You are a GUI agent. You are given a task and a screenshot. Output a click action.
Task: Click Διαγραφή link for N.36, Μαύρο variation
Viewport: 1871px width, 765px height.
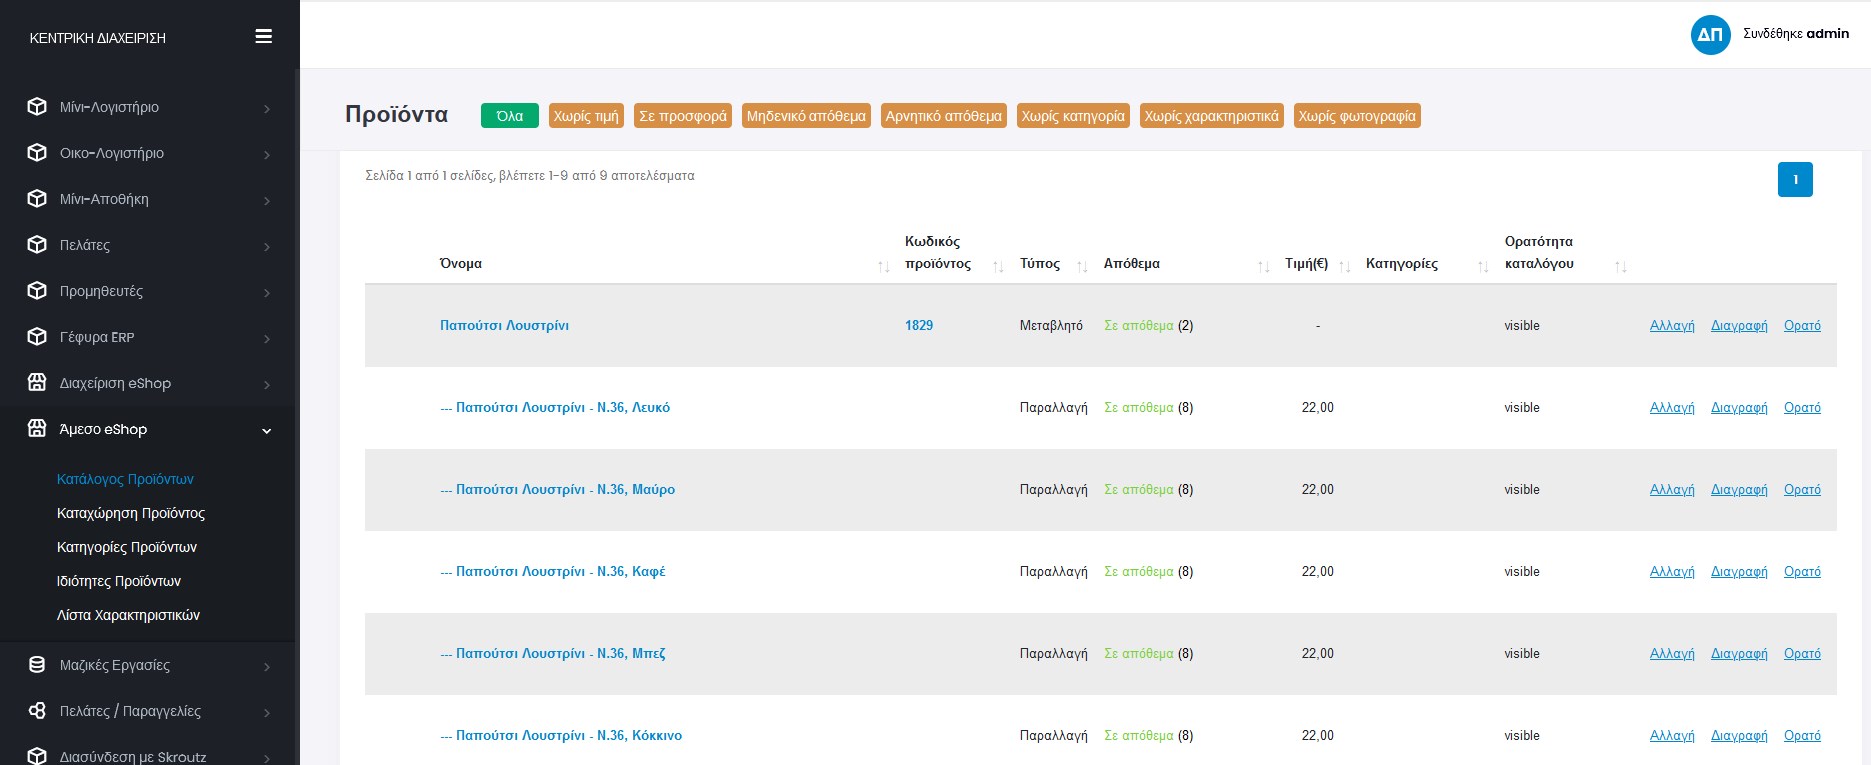(x=1738, y=490)
